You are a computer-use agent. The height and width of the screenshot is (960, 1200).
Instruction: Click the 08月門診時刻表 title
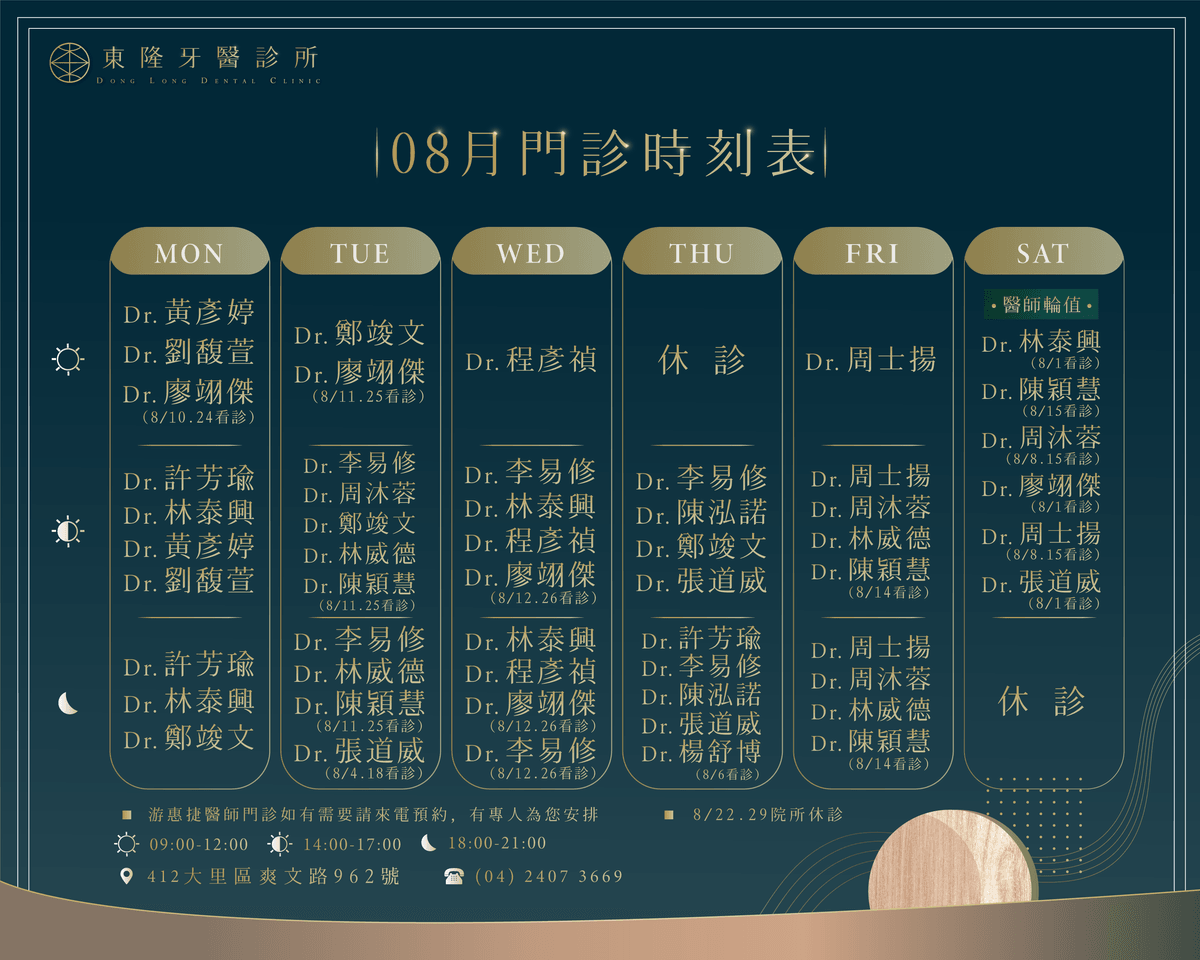(603, 155)
